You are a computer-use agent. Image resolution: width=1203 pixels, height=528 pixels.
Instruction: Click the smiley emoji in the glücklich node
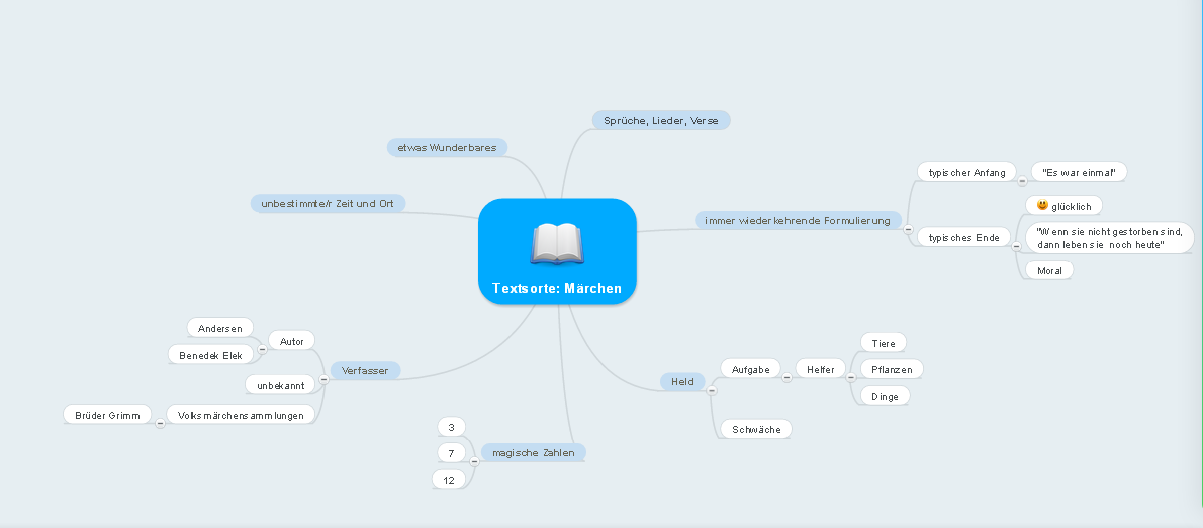(x=1042, y=205)
